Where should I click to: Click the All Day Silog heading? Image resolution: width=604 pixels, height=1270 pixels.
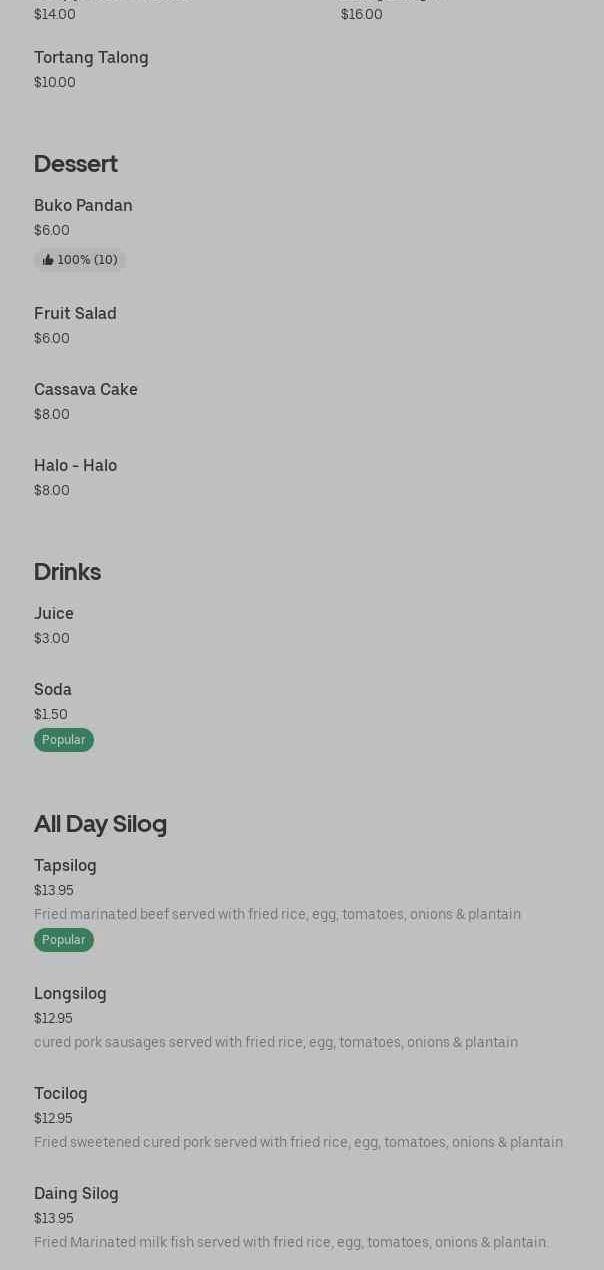[x=100, y=824]
